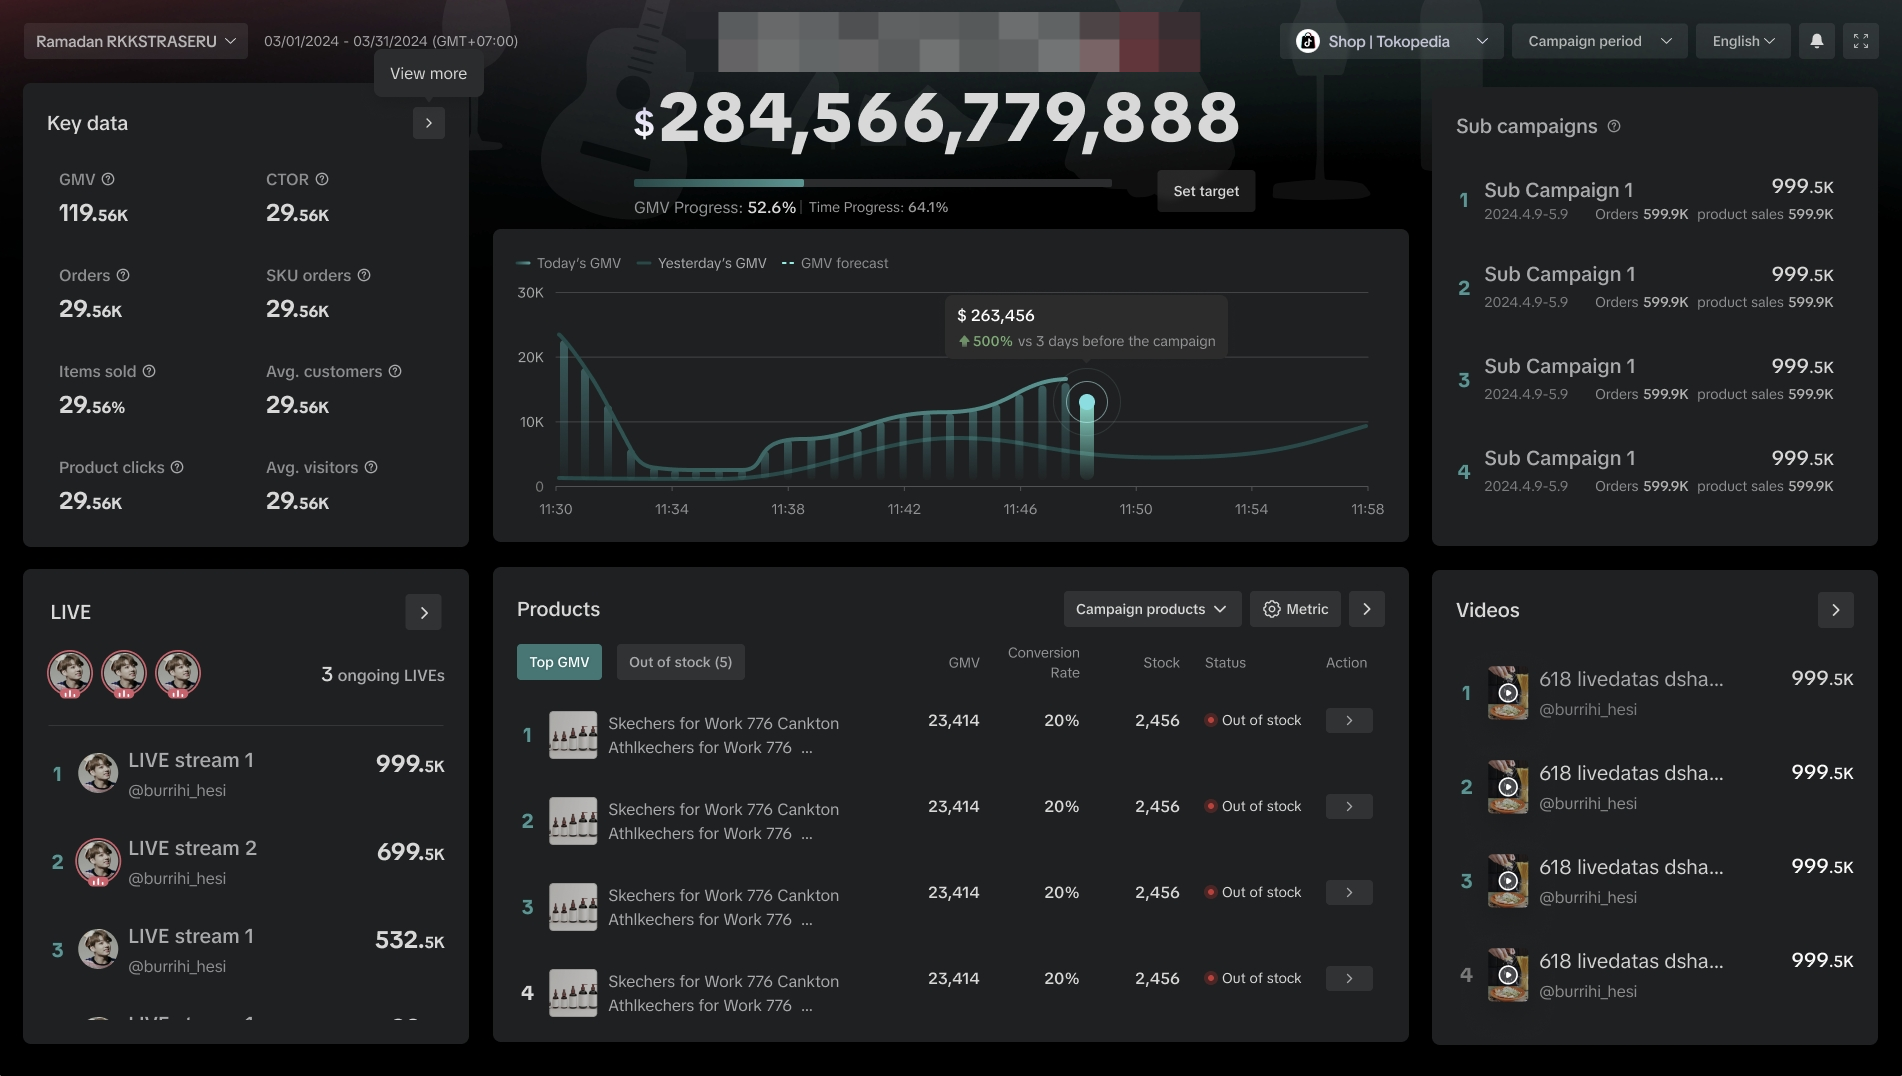
Task: Open the Campaign period dropdown
Action: click(1599, 41)
